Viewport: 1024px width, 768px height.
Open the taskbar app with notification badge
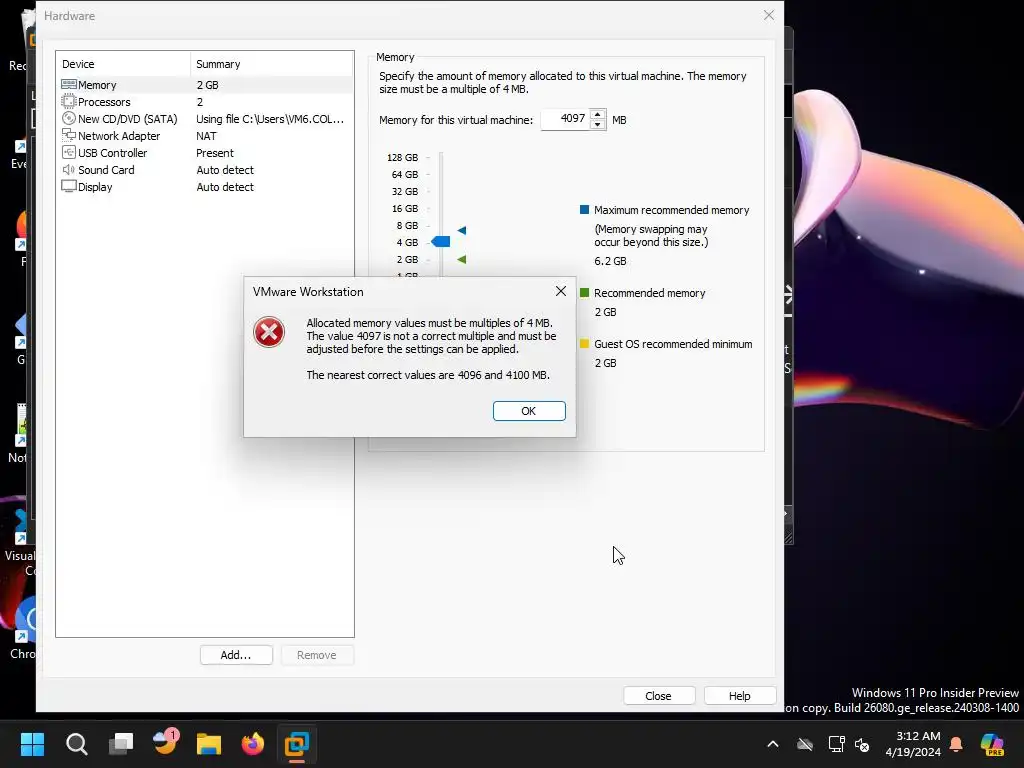coord(165,743)
